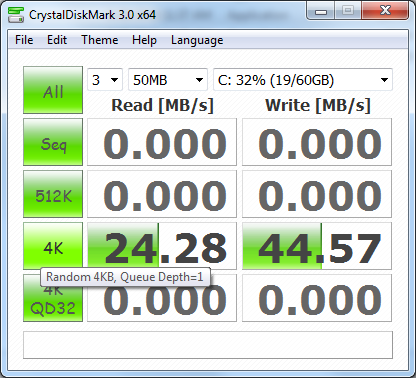The height and width of the screenshot is (378, 416).
Task: Click the CrystalDiskMark title bar app icon
Action: click(x=16, y=14)
